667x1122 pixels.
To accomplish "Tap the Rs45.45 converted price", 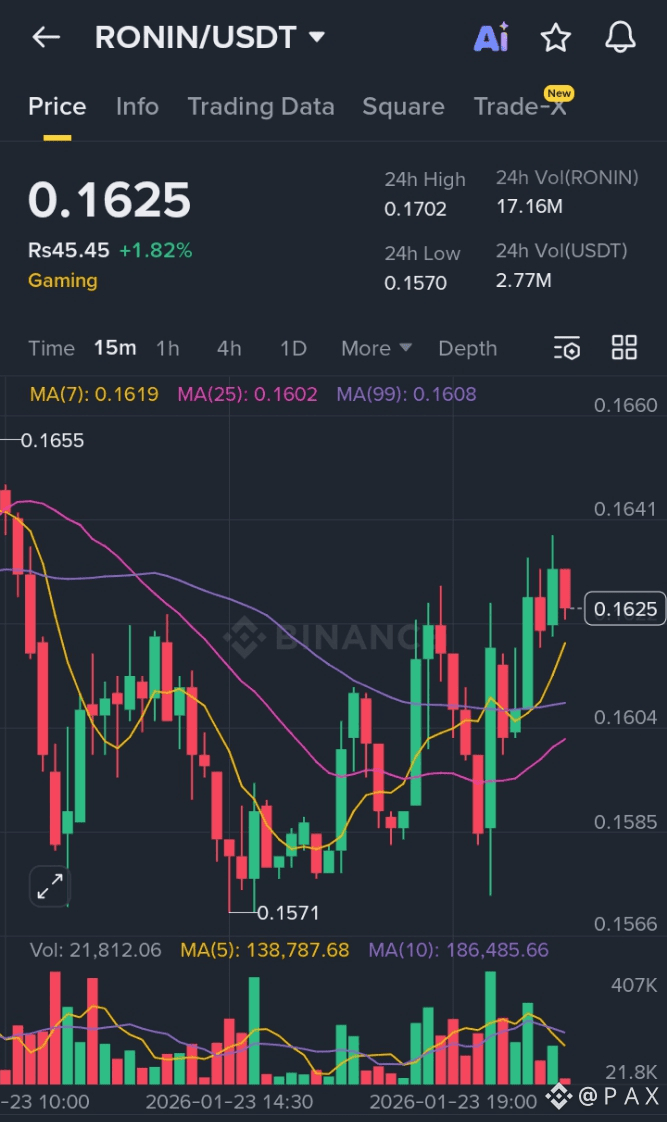I will [69, 250].
